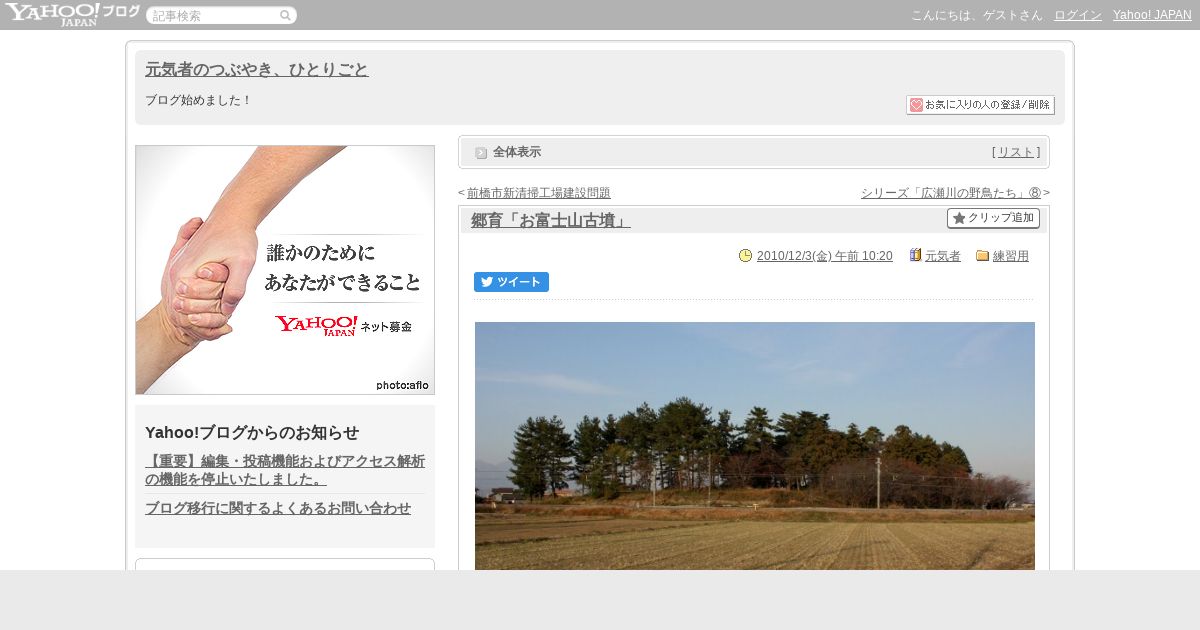
Task: Click the Yahoo!ブログからのお知らせ heading
Action: [252, 432]
